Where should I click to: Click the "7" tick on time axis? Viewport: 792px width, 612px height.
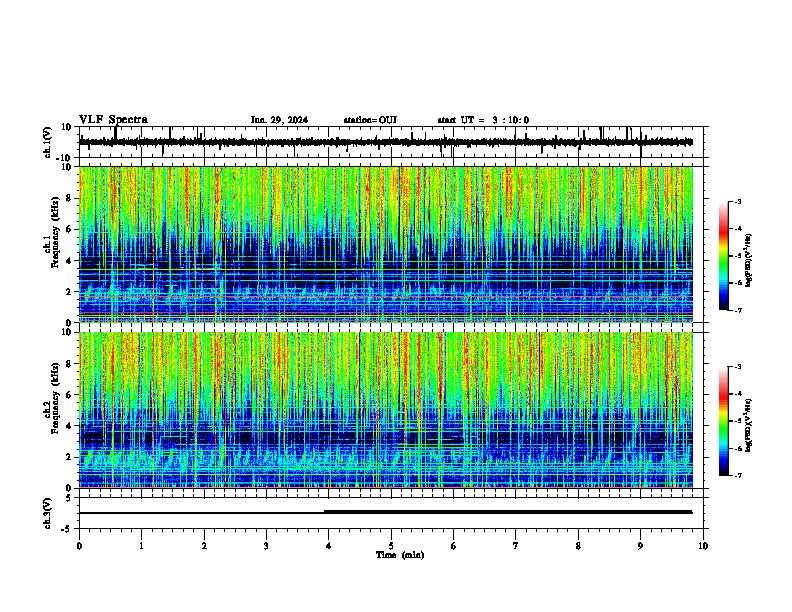[516, 546]
